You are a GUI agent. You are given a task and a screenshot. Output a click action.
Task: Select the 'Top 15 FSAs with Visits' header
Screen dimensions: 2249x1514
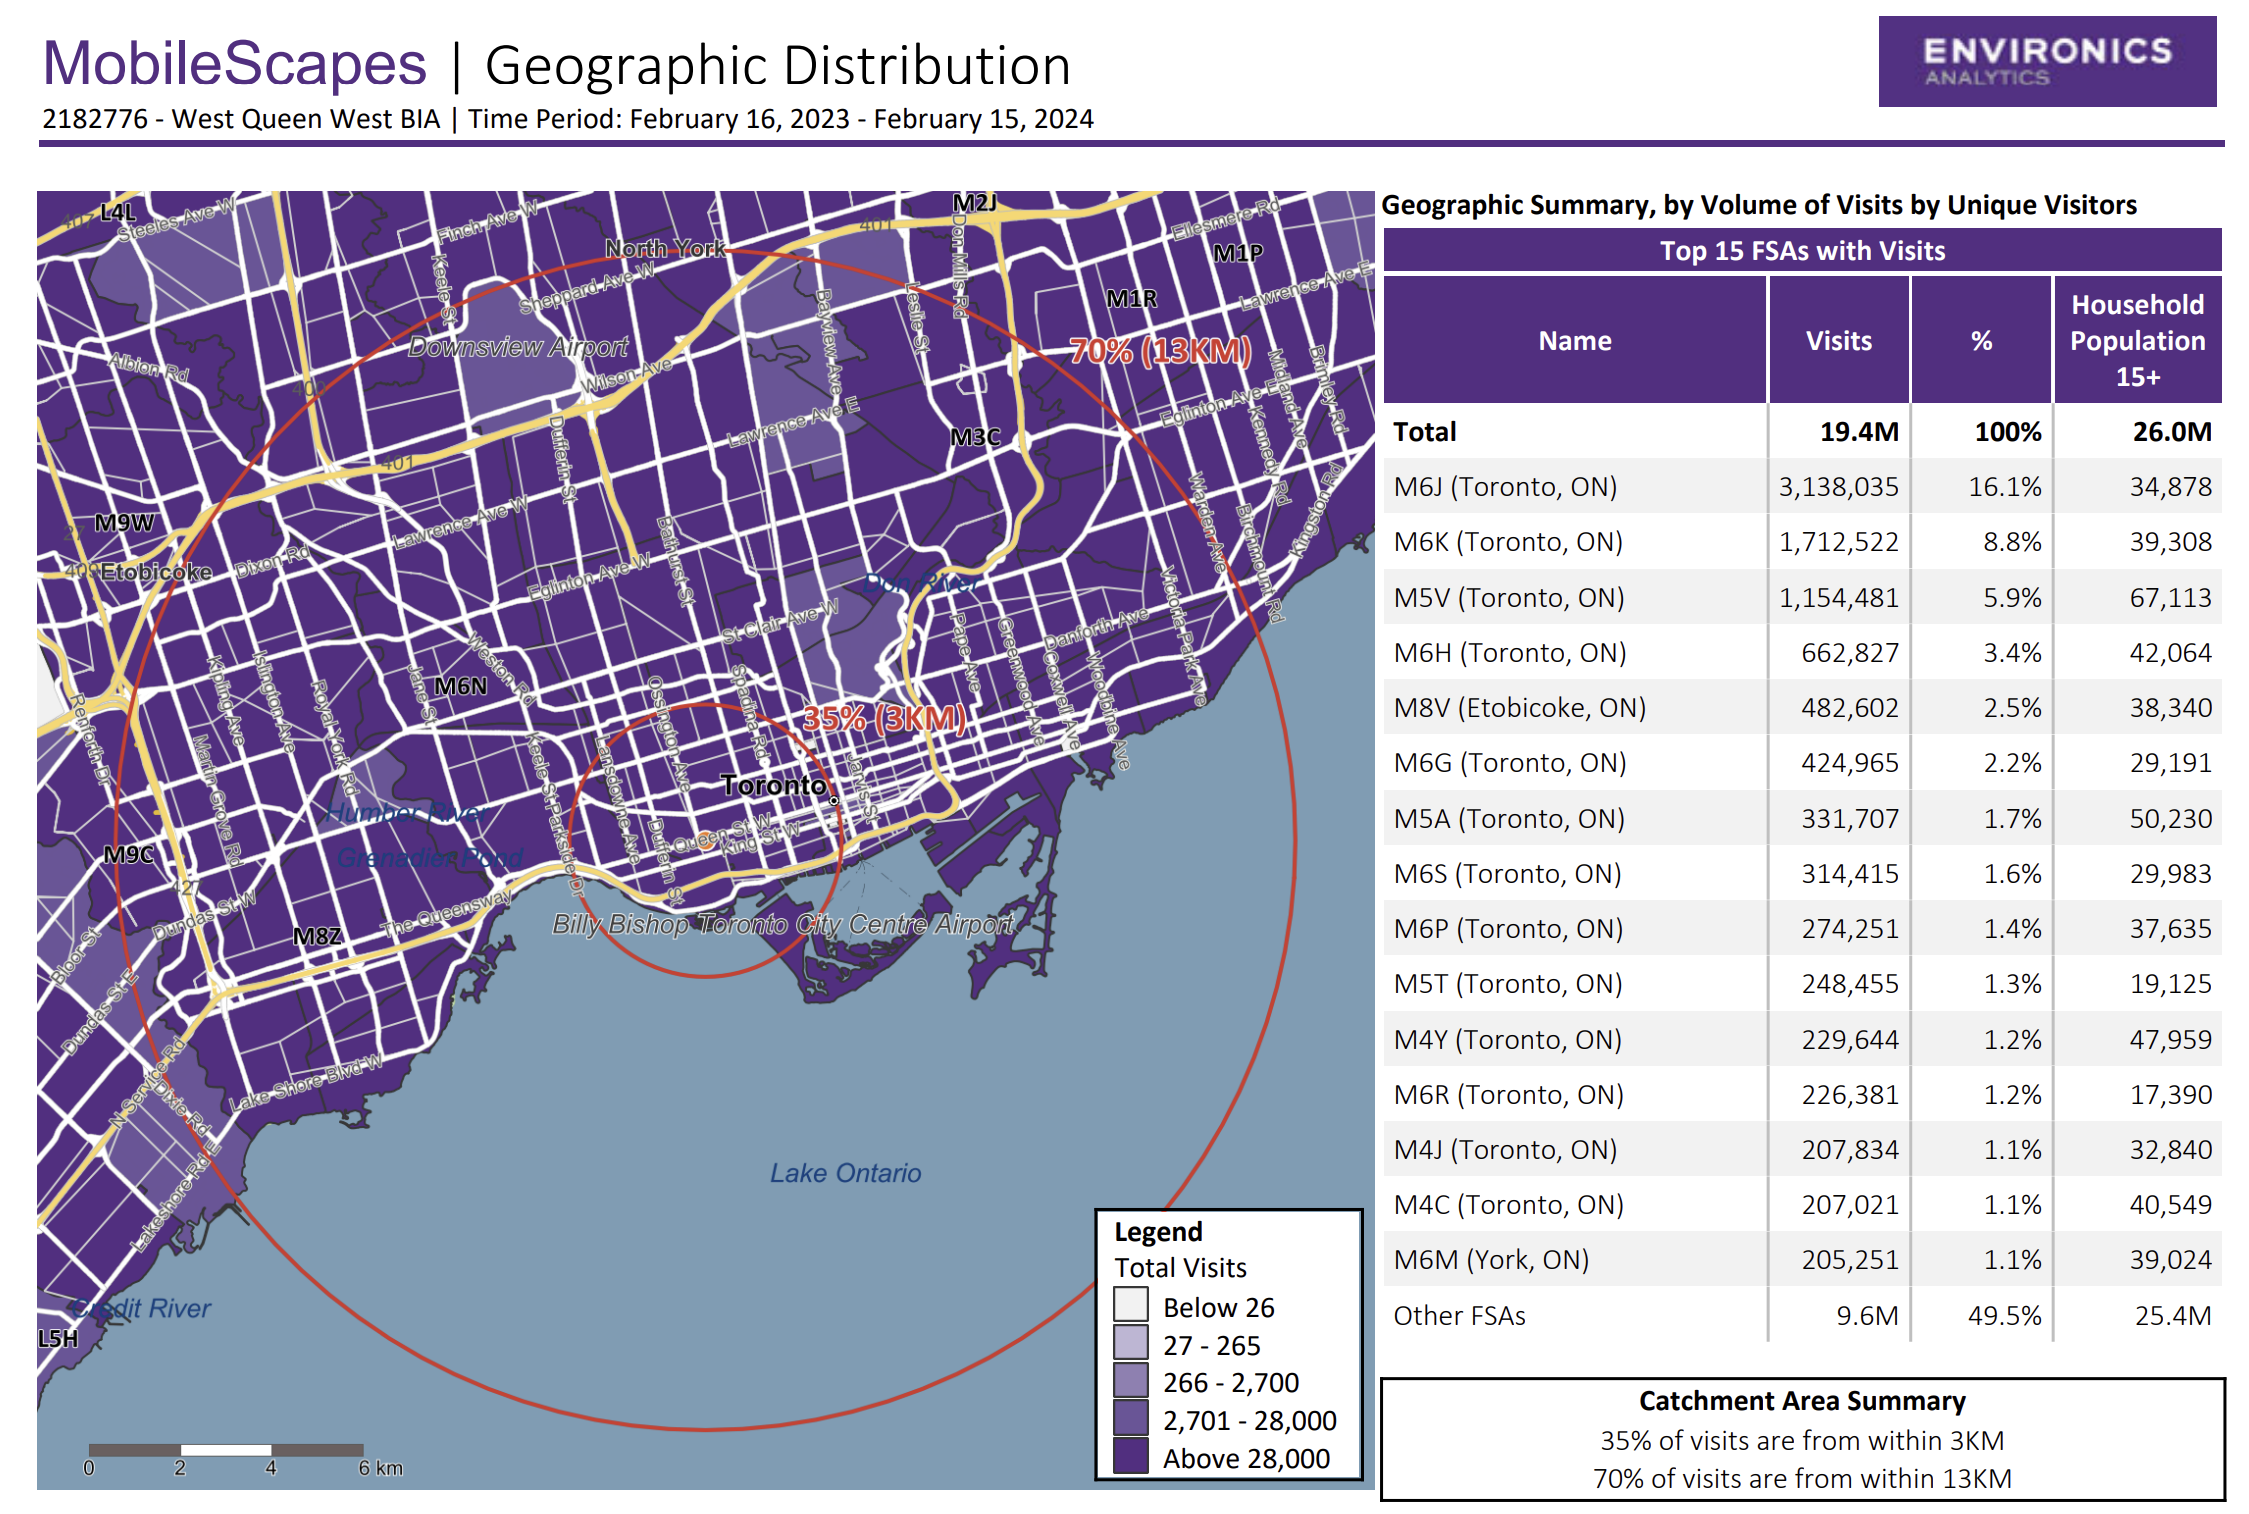[x=1802, y=250]
